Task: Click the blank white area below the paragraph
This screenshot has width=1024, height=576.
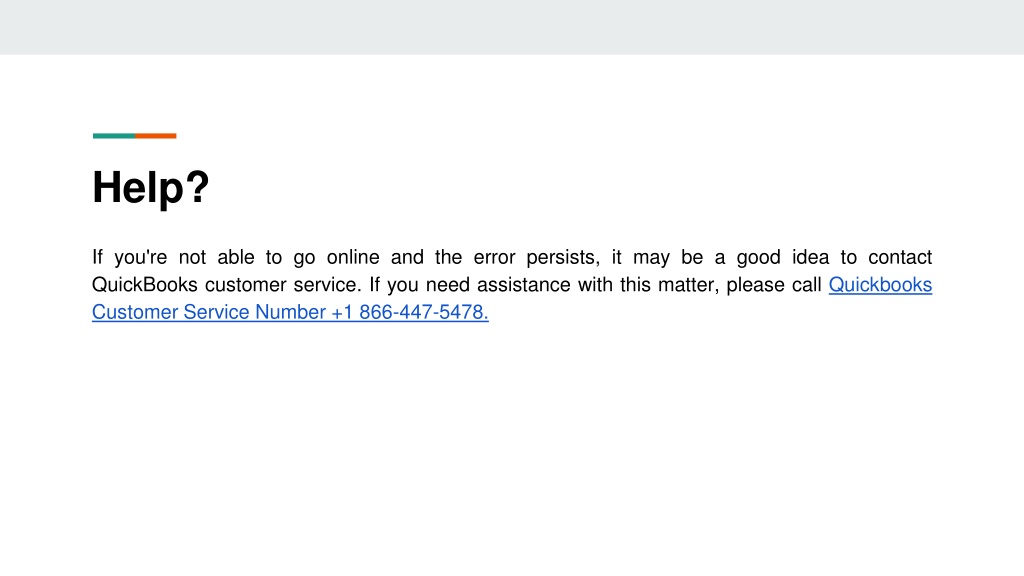Action: tap(512, 451)
